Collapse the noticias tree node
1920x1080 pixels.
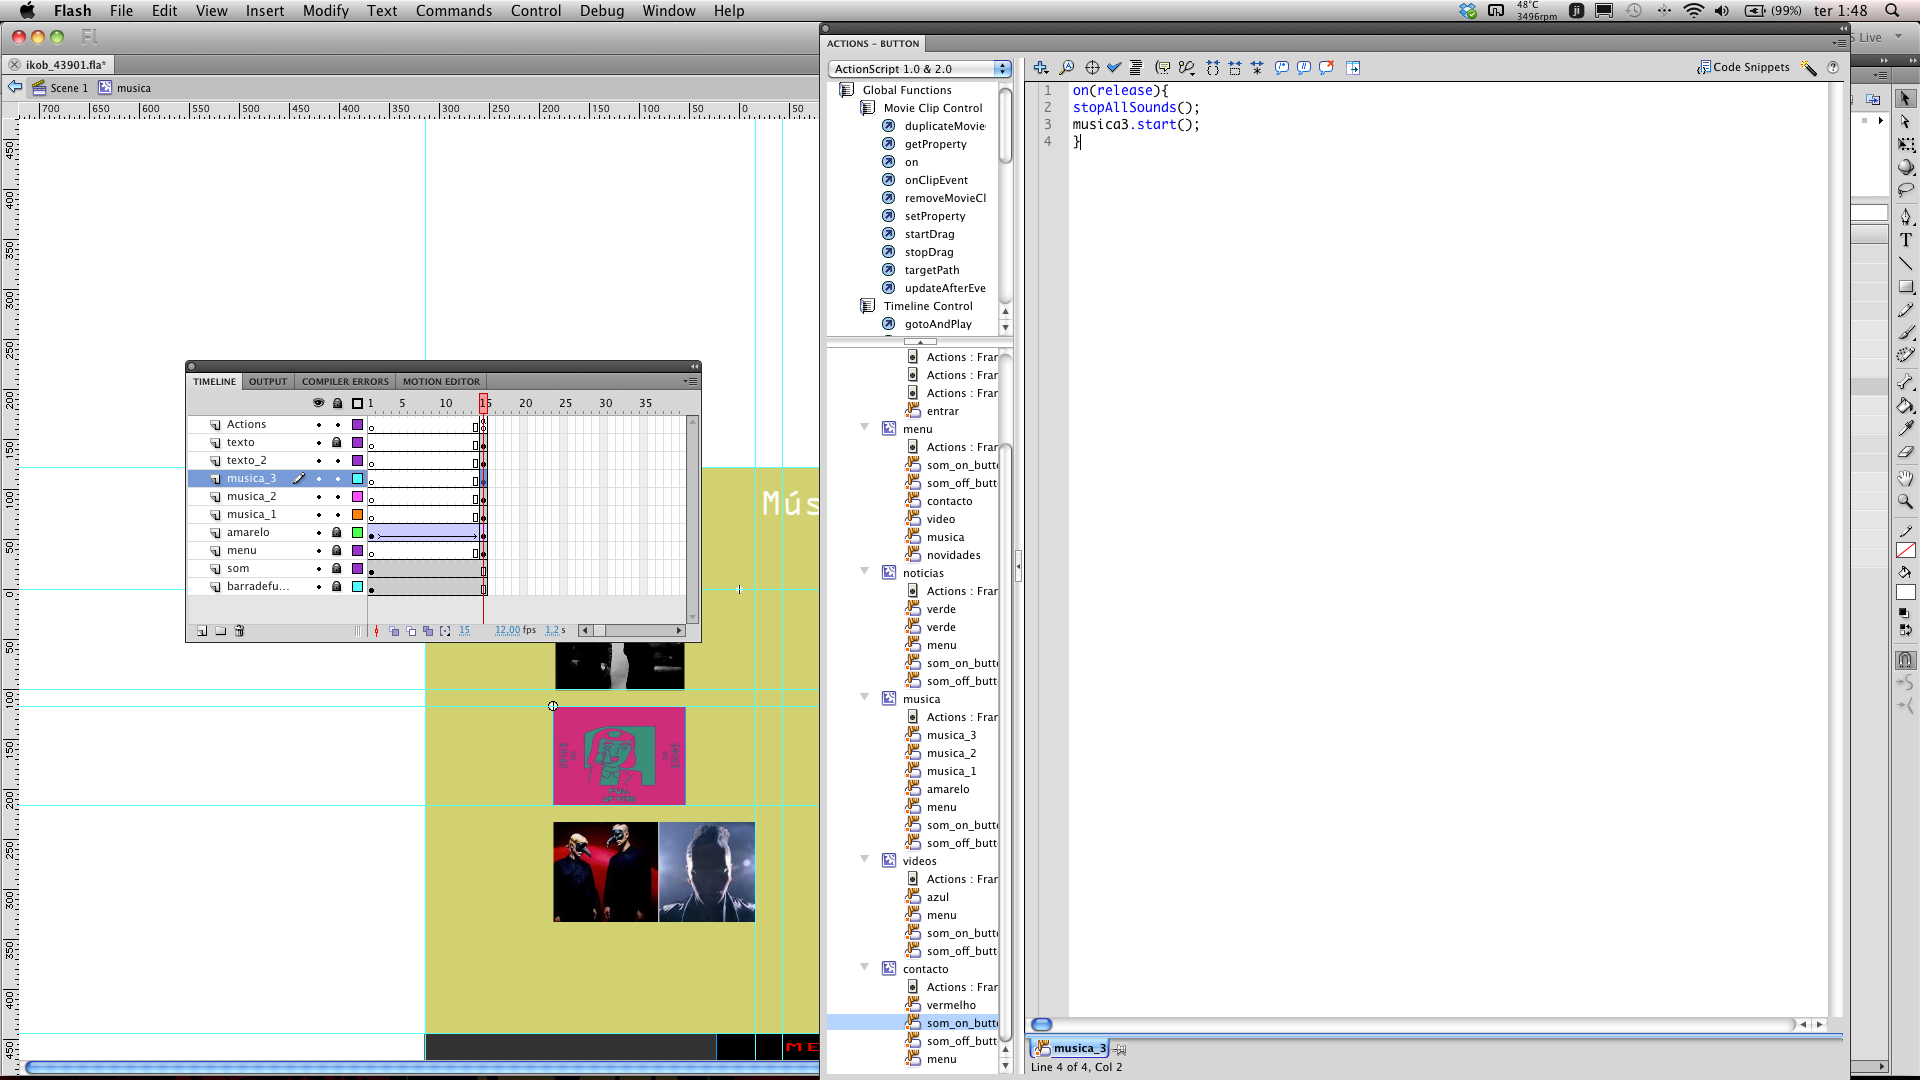[x=865, y=572]
